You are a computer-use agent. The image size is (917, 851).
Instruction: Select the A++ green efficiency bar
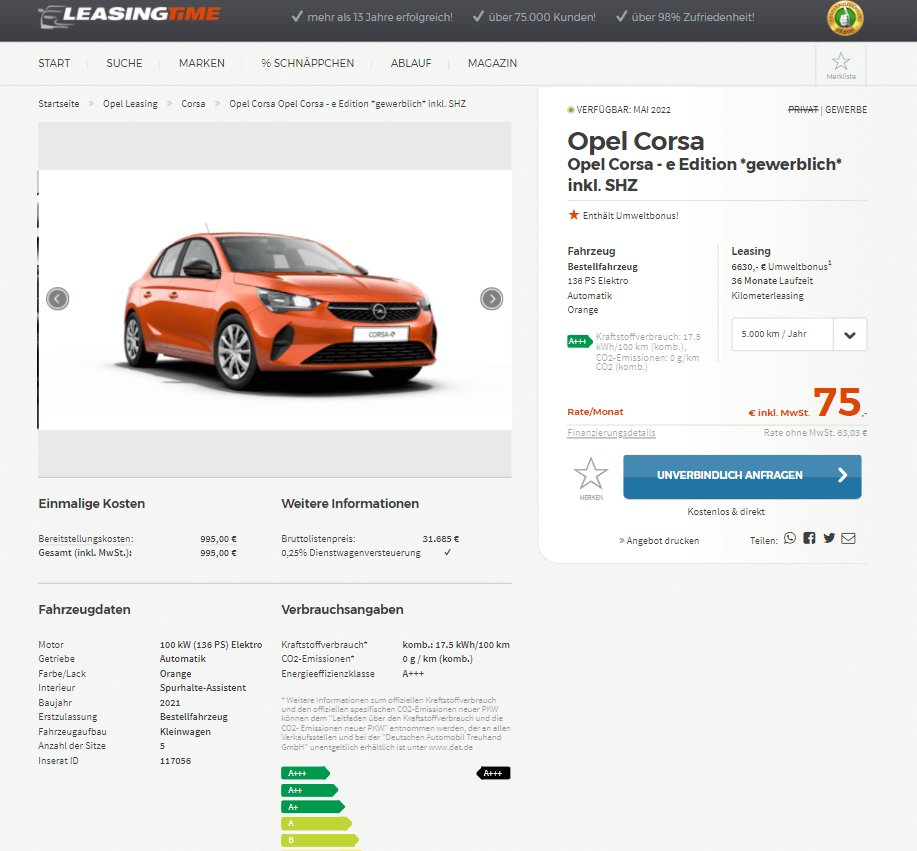pos(309,790)
